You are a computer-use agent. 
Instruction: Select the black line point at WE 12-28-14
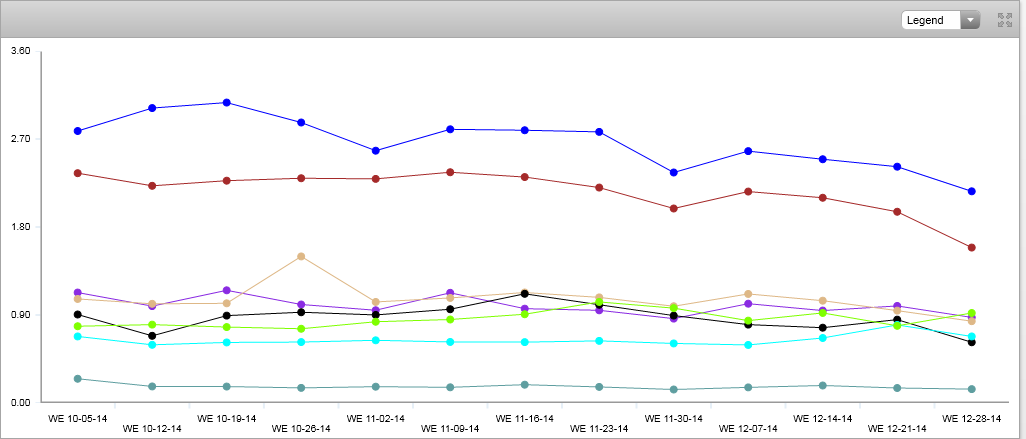coord(971,342)
